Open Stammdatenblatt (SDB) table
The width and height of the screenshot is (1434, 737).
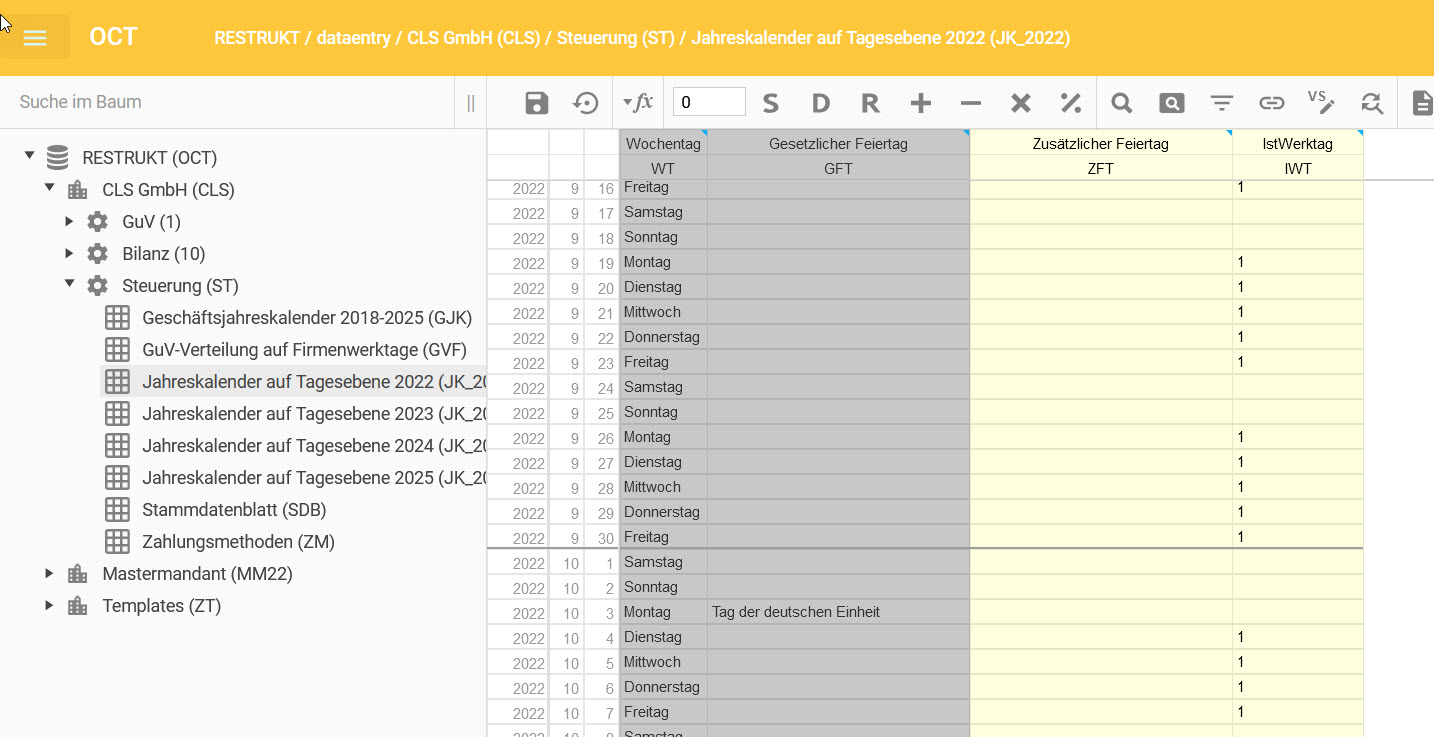(x=234, y=510)
